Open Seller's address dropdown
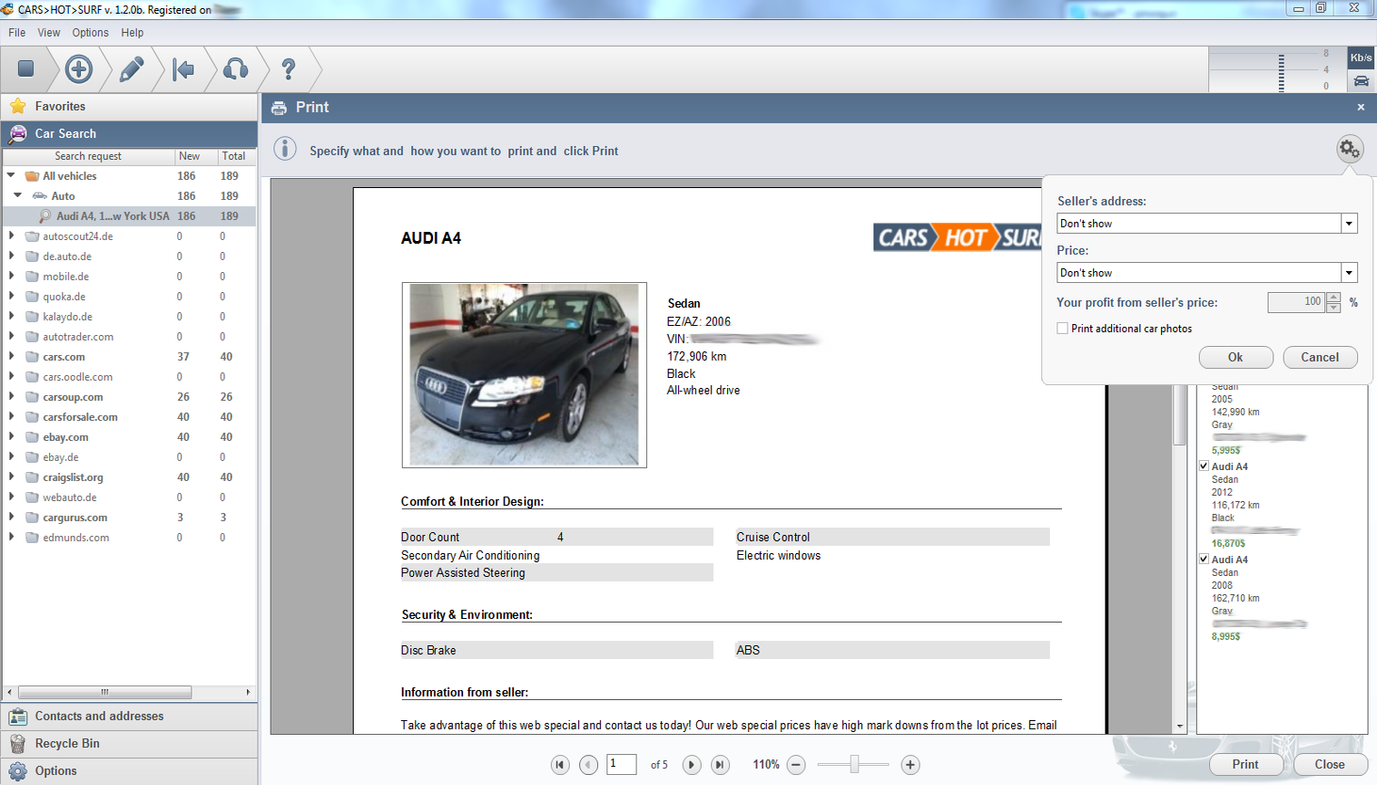This screenshot has height=785, width=1377. click(1349, 224)
